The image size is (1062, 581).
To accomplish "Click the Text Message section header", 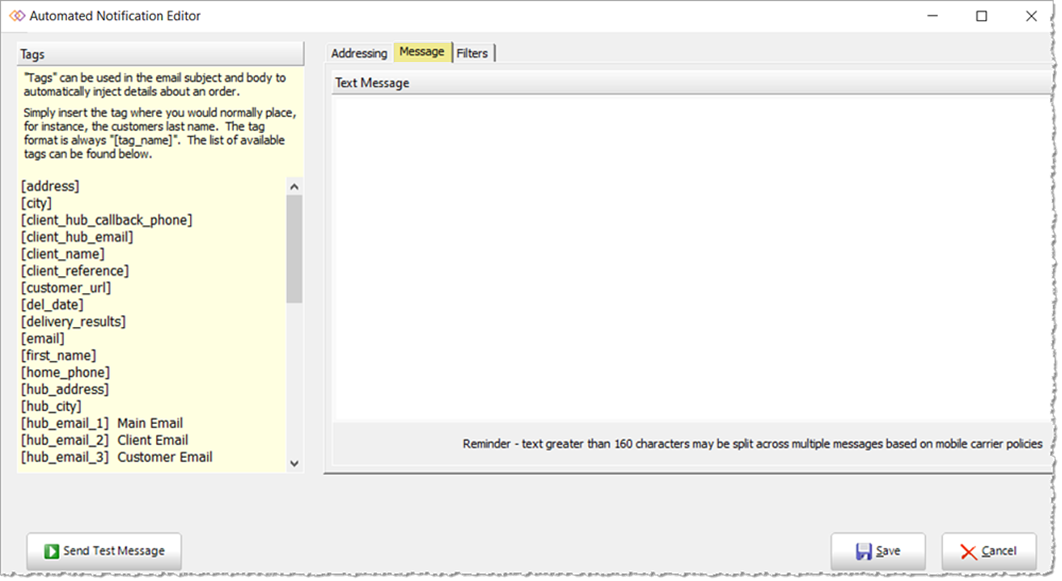I will point(691,83).
